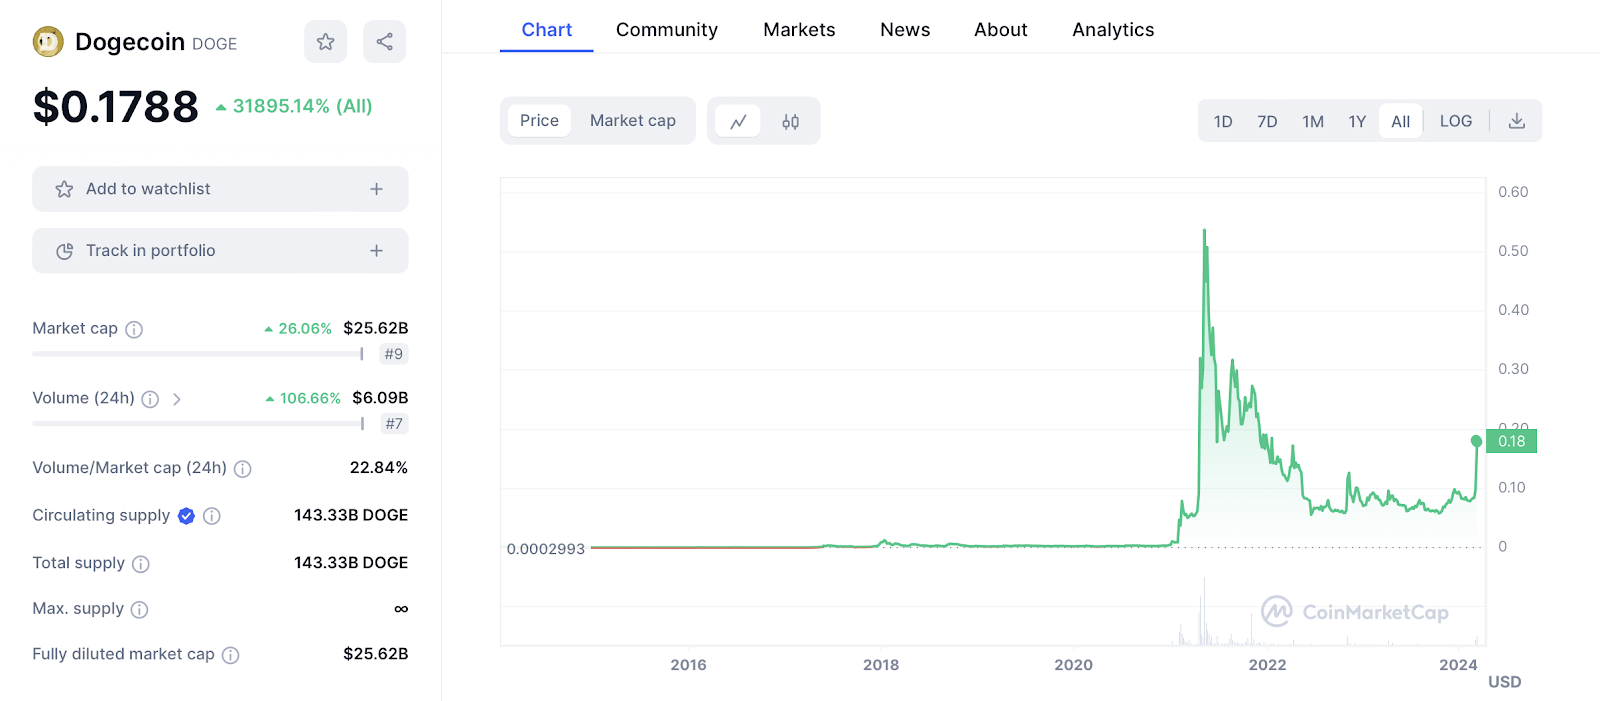Click the current price marker dot on chart
1600x701 pixels.
(1476, 441)
